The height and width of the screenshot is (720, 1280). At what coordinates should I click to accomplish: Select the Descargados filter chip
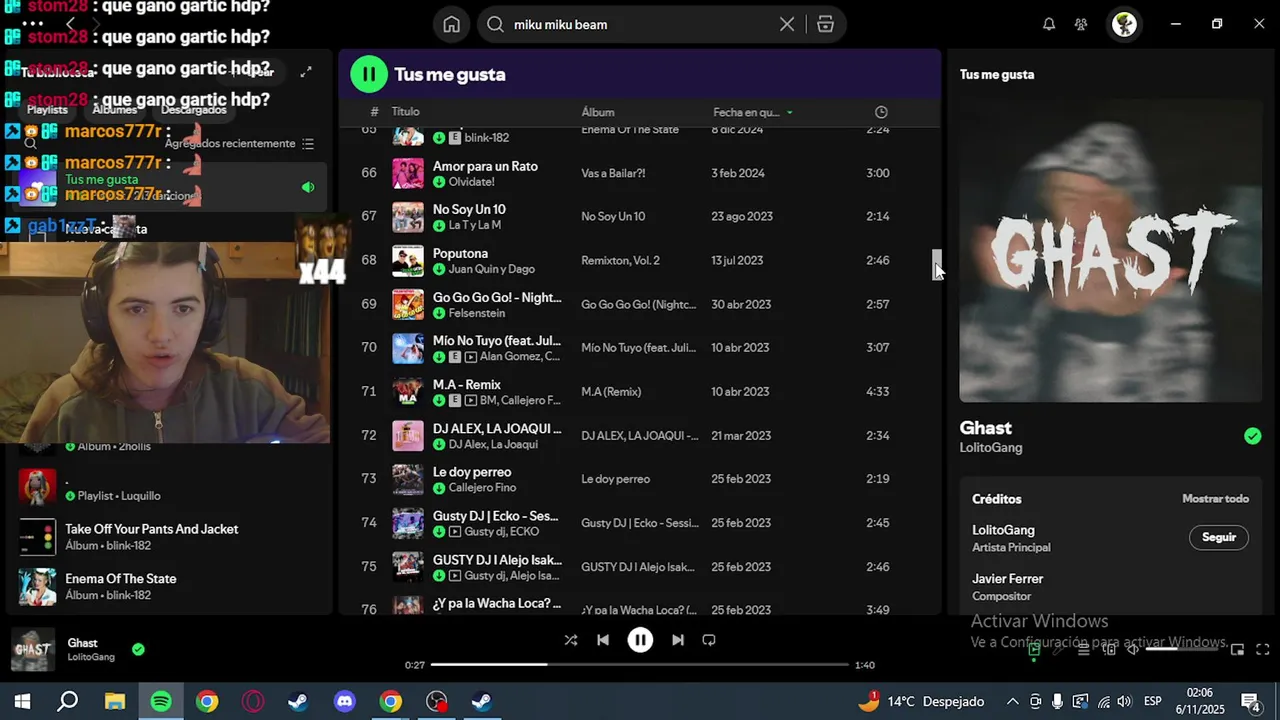point(193,109)
